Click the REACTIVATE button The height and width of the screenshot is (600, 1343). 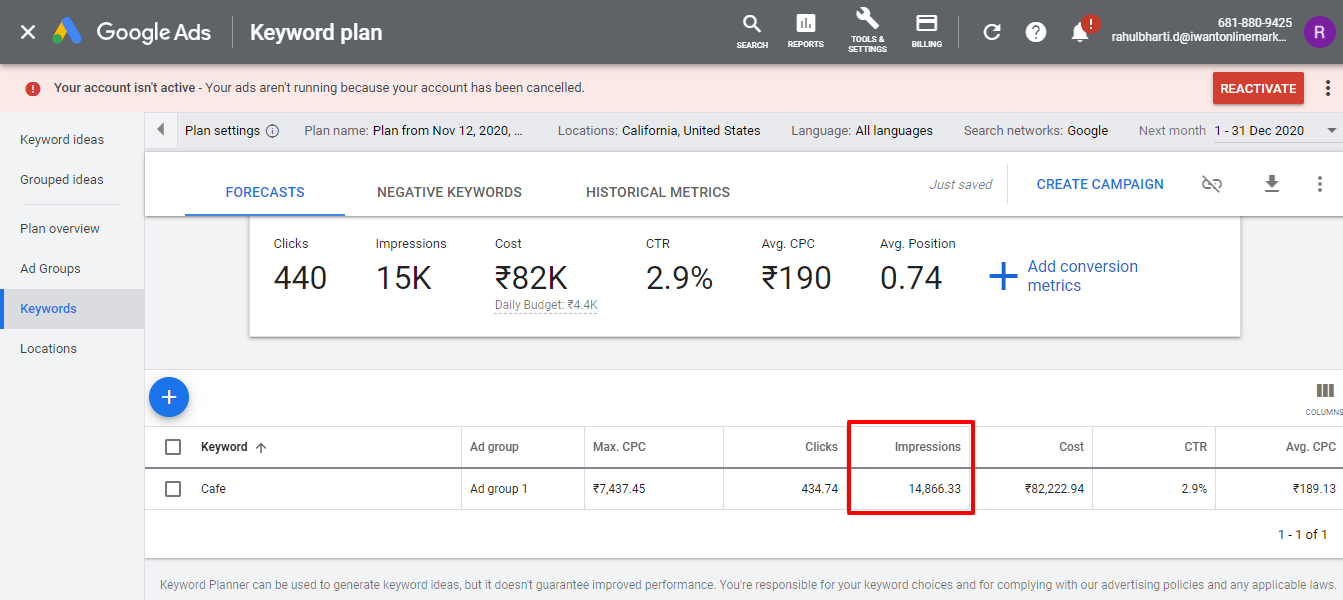[x=1258, y=88]
